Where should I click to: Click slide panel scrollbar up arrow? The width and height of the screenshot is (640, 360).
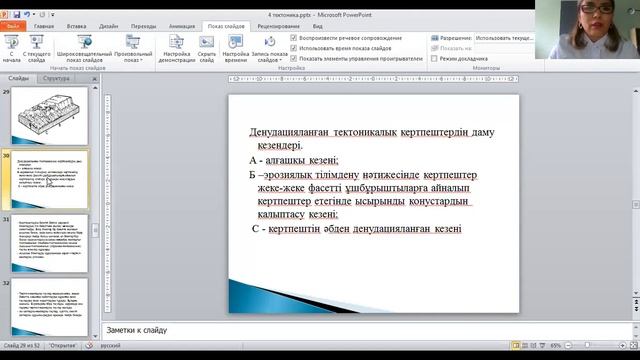tap(95, 88)
